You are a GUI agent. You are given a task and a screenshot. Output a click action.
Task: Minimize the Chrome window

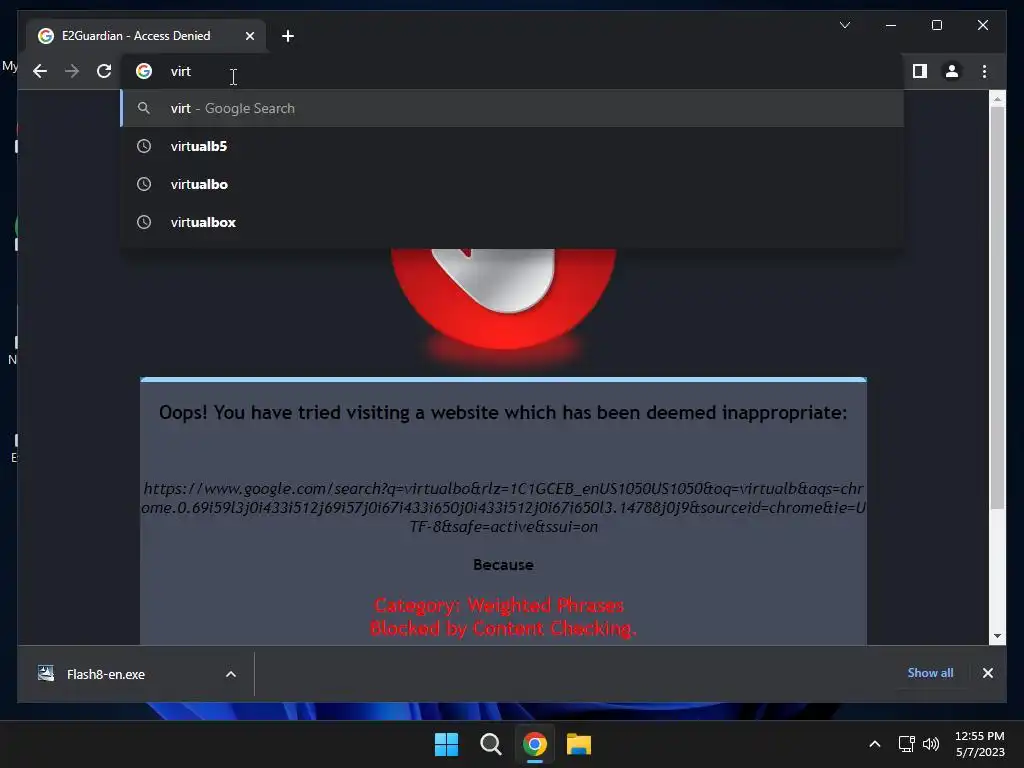pyautogui.click(x=891, y=25)
